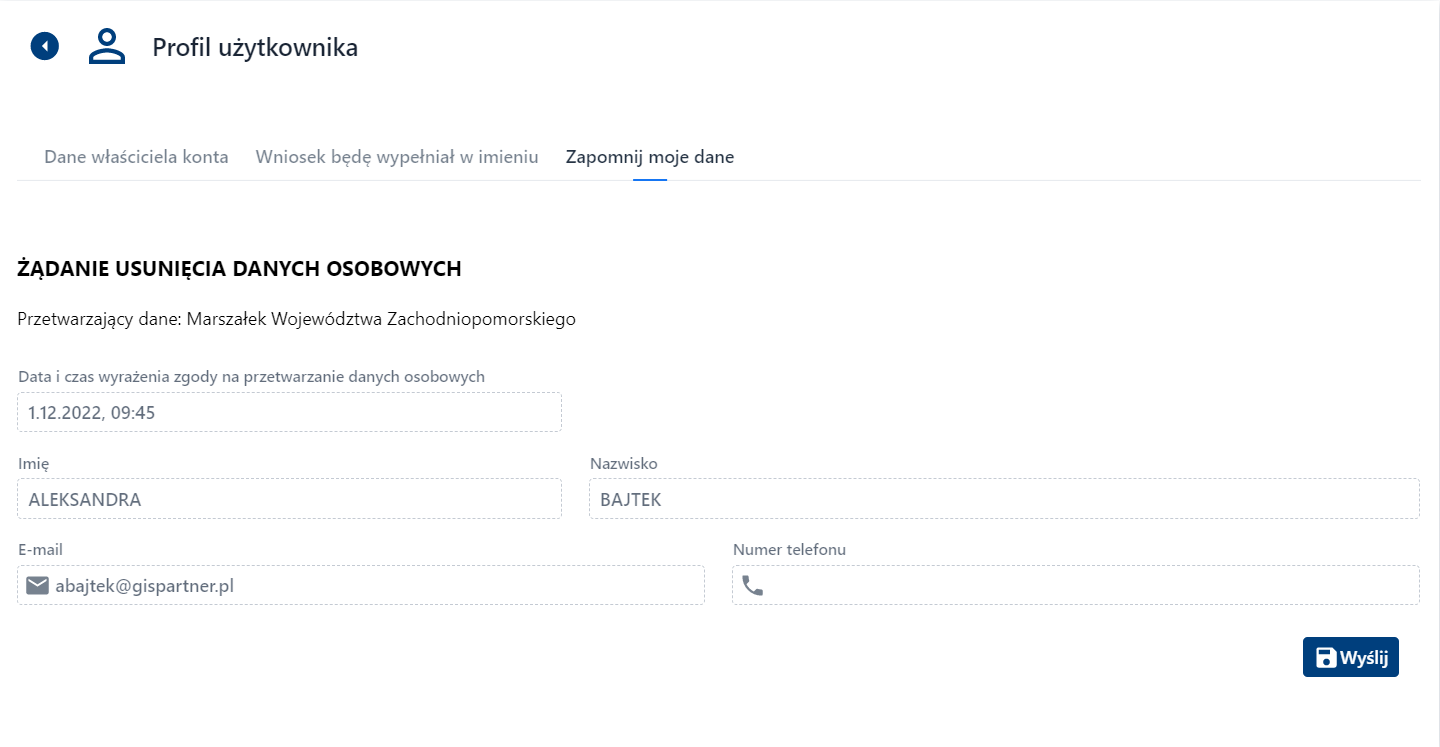Select the consent date field showing 1.12.2022
The width and height of the screenshot is (1440, 747).
pos(289,412)
